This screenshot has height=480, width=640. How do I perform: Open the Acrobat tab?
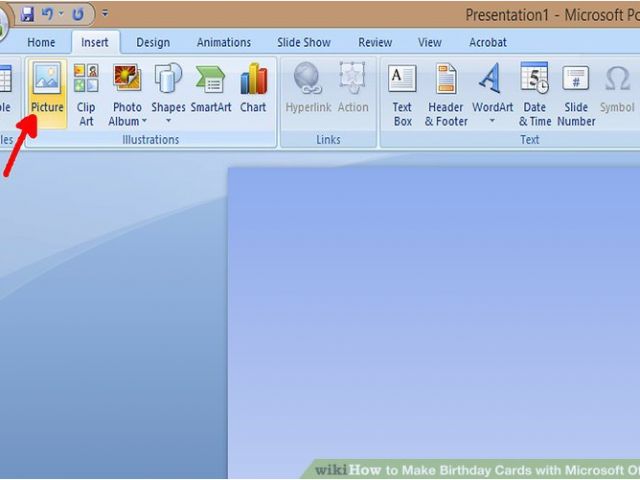pyautogui.click(x=488, y=42)
